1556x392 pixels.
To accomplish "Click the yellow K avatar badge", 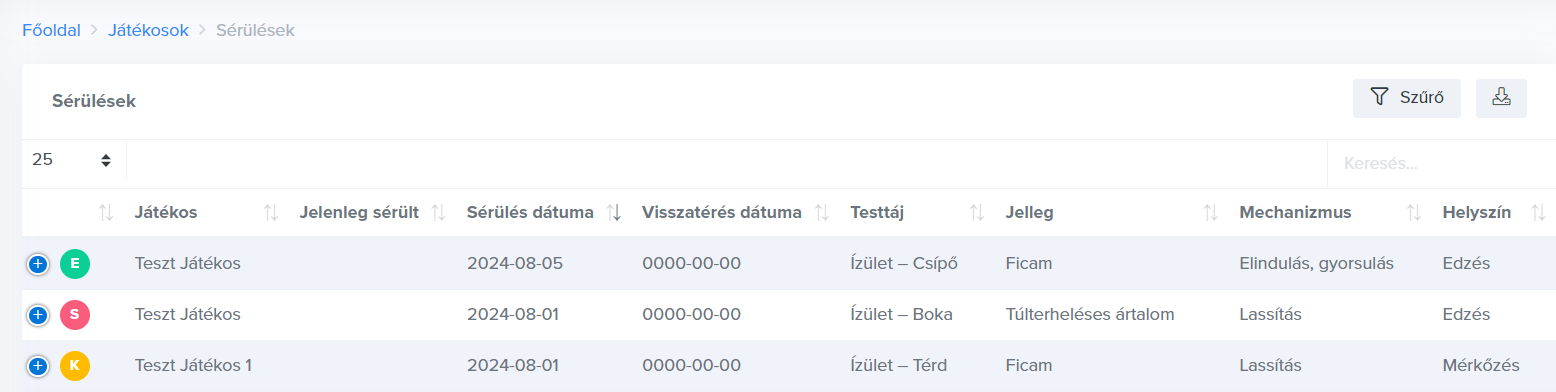I will click(75, 365).
